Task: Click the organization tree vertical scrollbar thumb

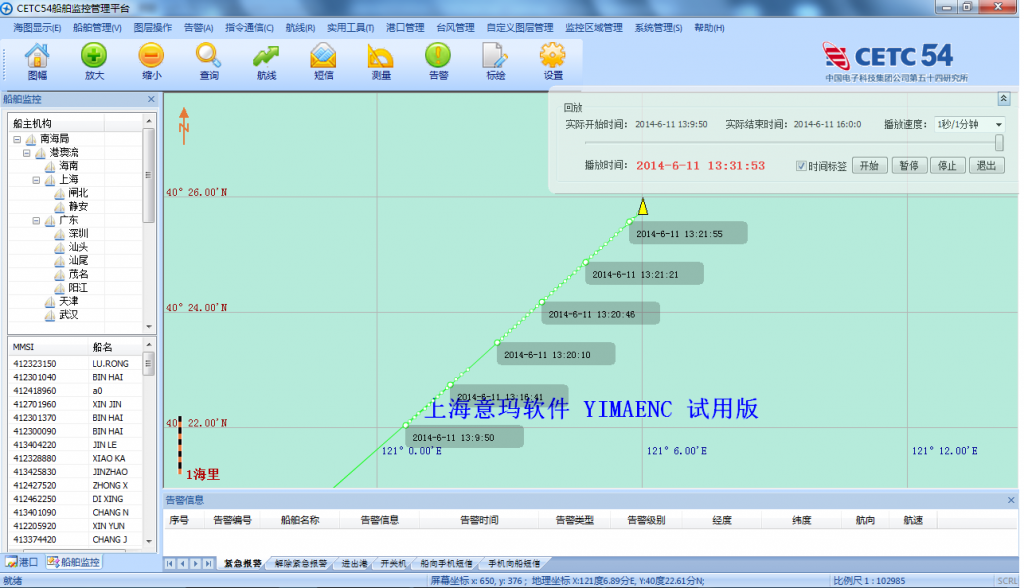Action: 149,175
